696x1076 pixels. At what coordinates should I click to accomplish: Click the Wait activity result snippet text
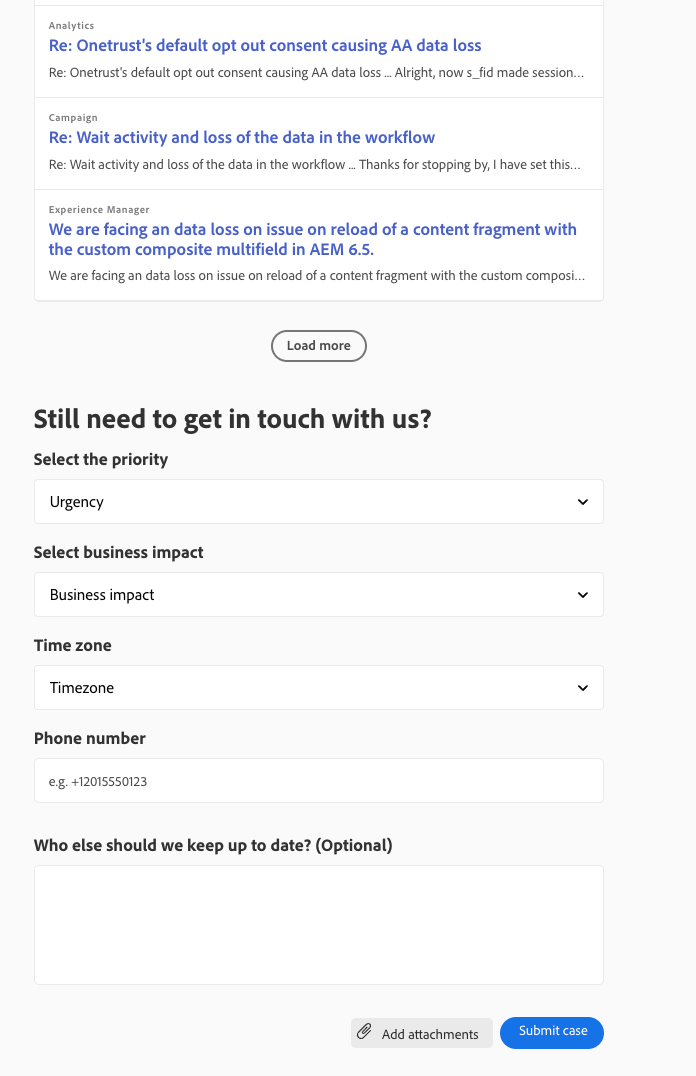click(x=314, y=165)
